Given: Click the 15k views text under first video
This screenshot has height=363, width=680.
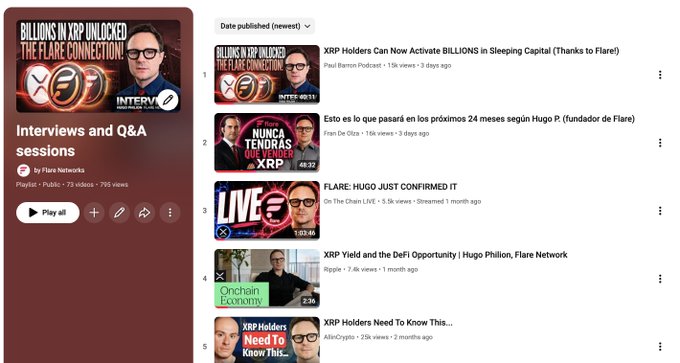Looking at the screenshot, I should pos(401,65).
